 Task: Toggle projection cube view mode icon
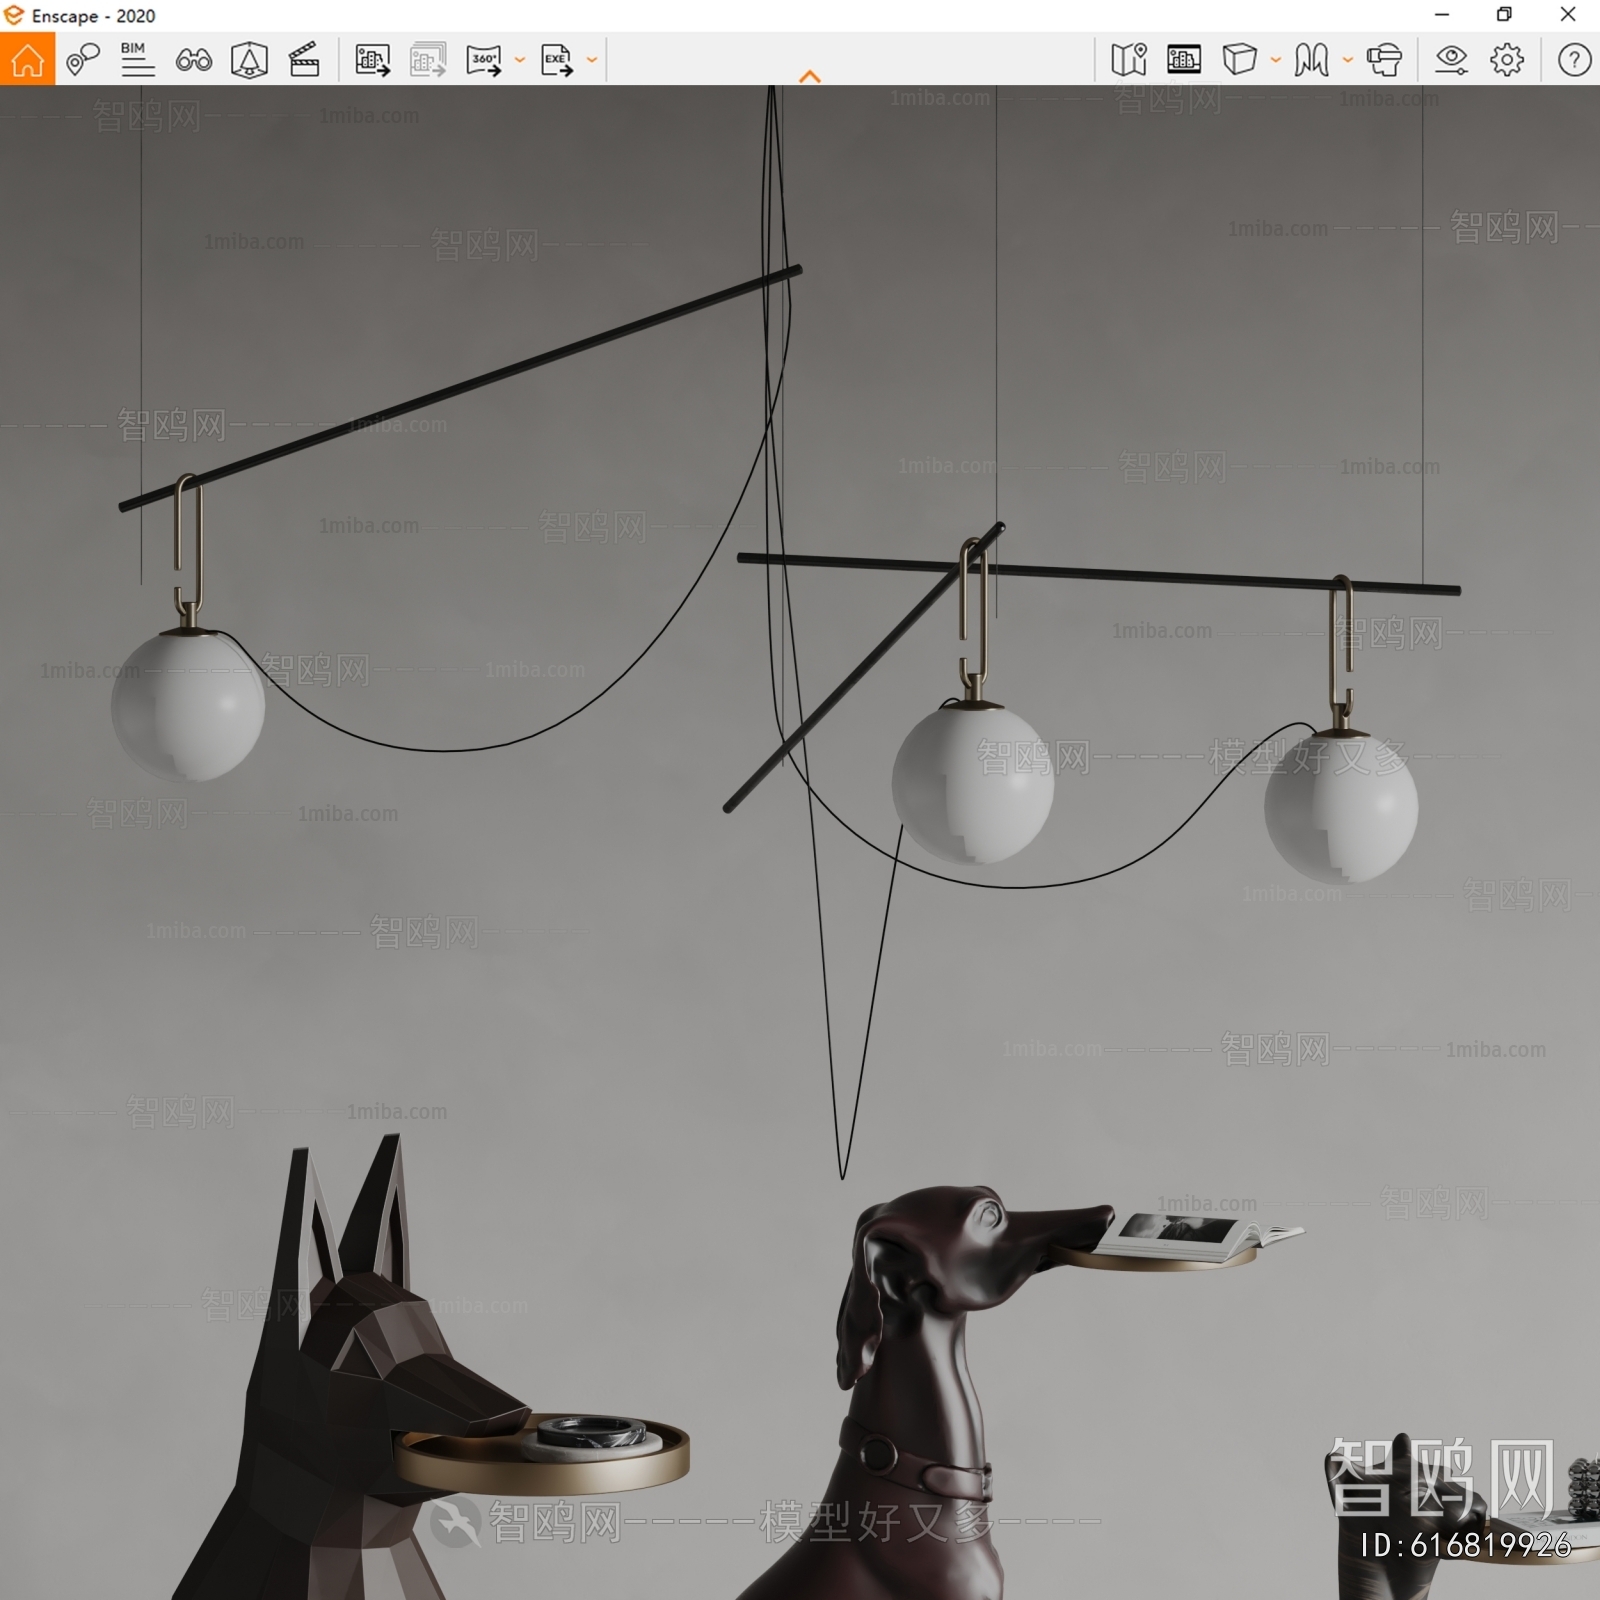tap(1240, 60)
